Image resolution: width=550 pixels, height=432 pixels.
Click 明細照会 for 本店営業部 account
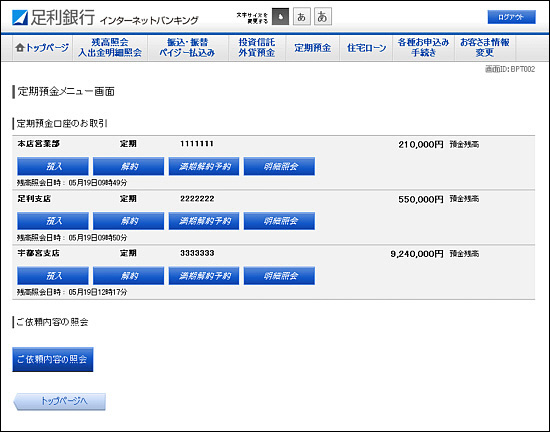click(279, 166)
